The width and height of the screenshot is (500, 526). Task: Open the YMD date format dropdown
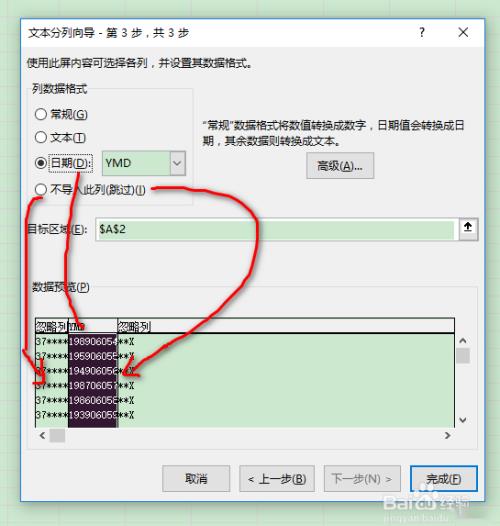144,163
